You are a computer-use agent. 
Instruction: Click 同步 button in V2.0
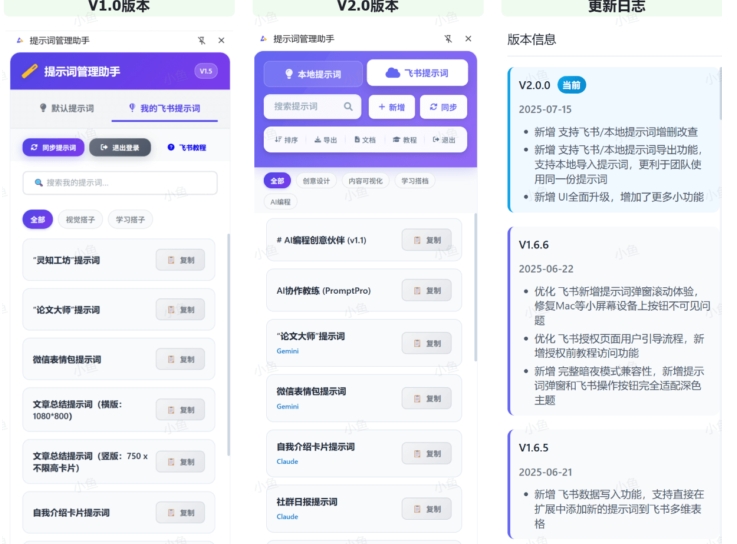click(x=443, y=107)
